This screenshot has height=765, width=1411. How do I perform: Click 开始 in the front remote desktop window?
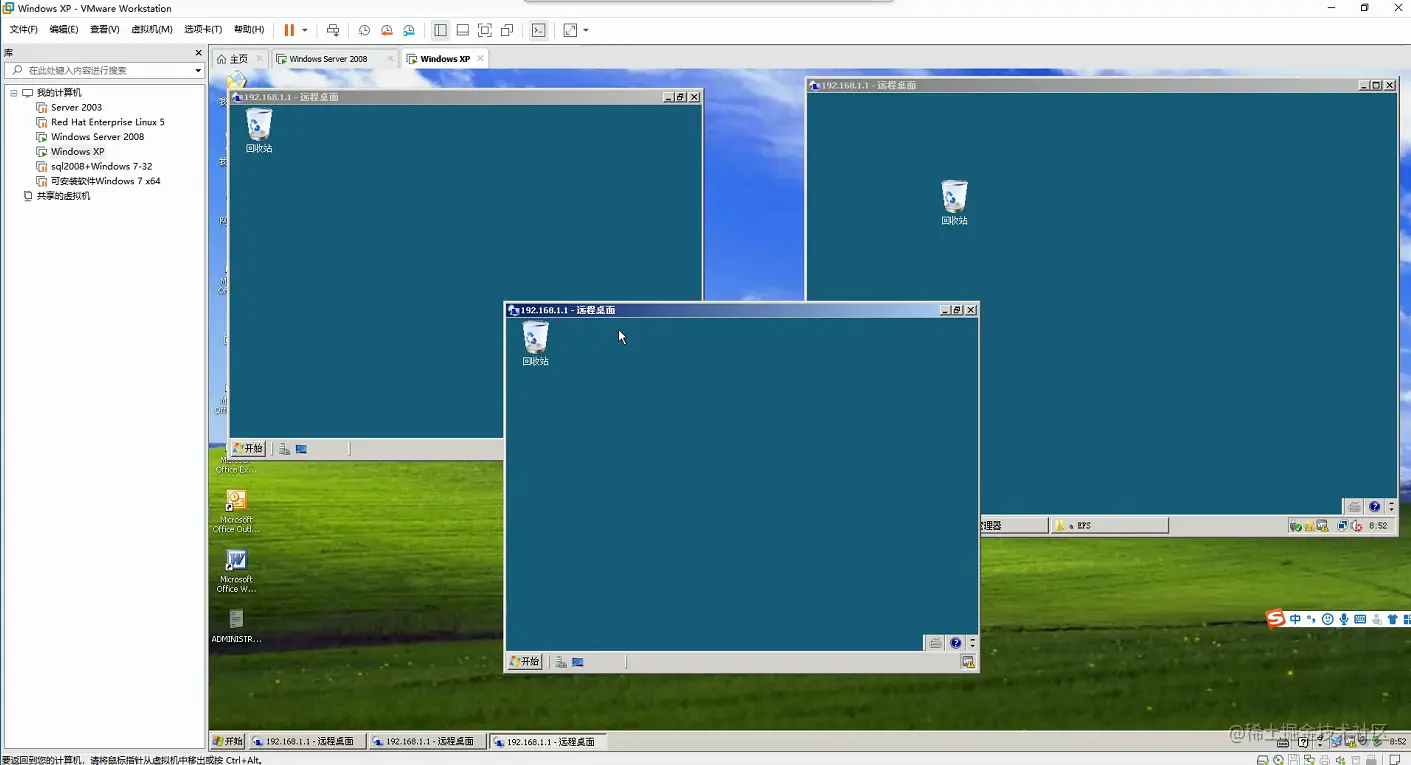tap(525, 662)
